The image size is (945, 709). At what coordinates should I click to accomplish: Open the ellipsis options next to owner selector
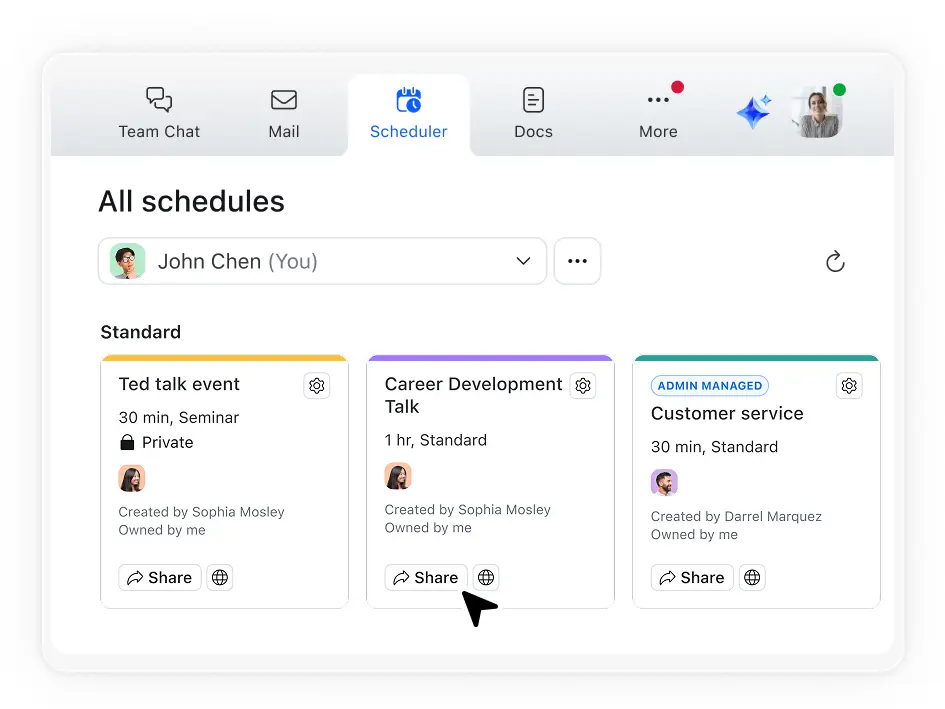click(577, 261)
